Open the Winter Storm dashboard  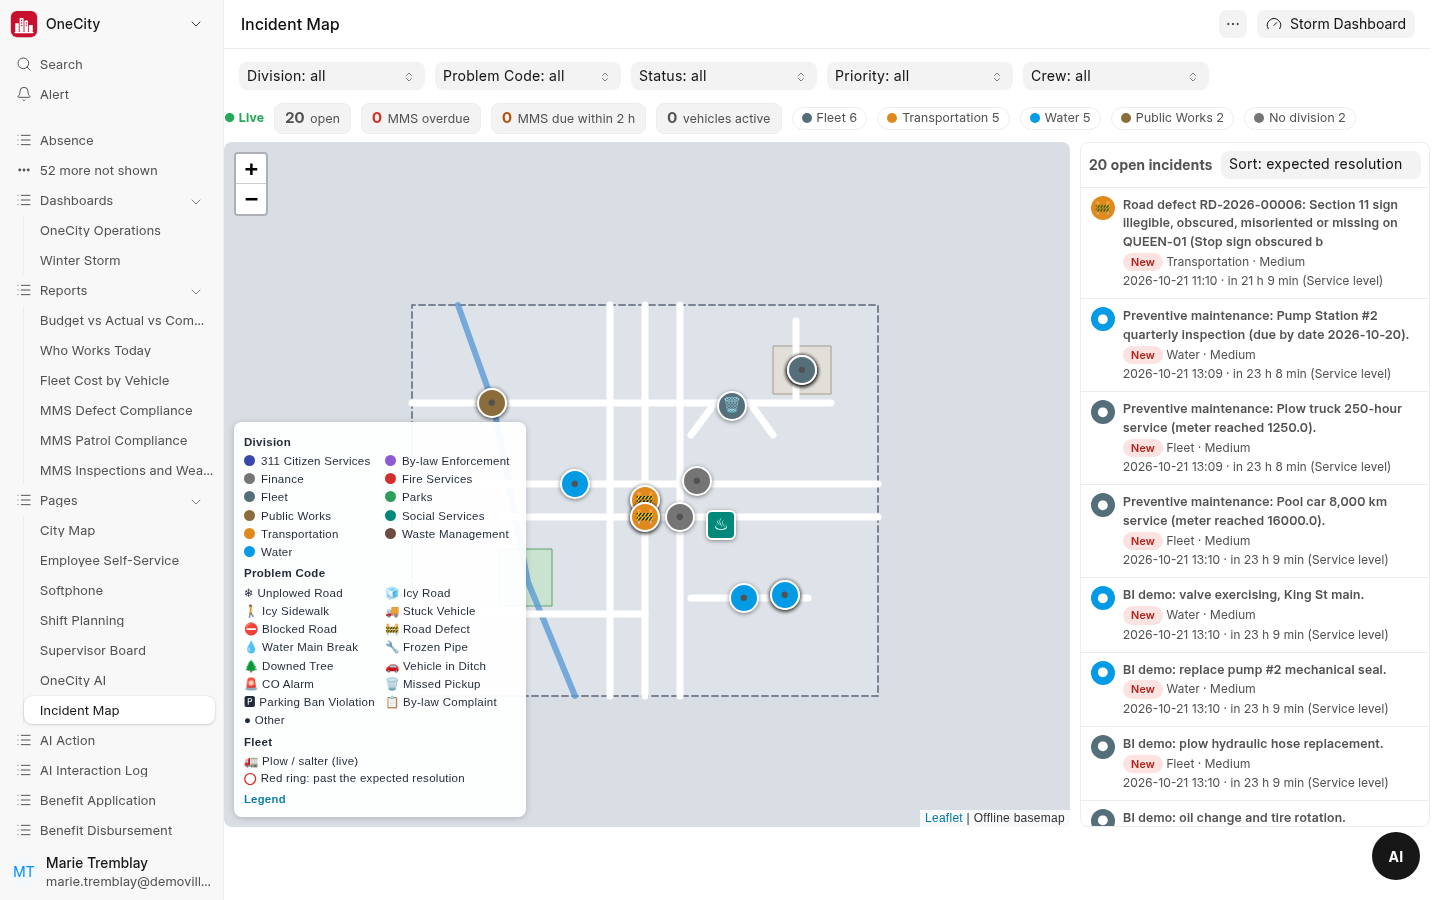[80, 261]
